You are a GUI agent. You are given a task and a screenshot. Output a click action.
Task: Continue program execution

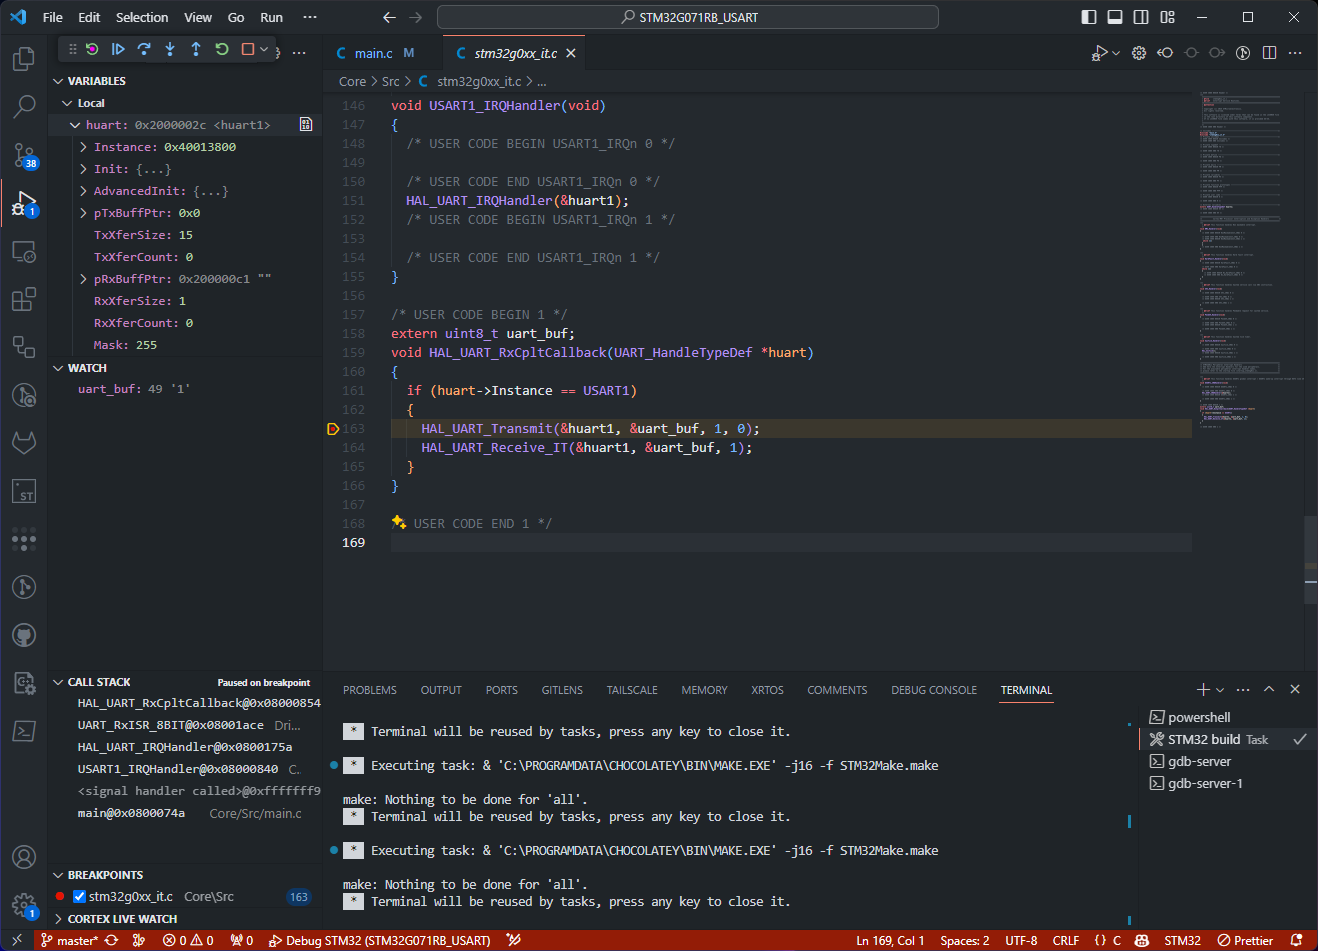coord(117,49)
